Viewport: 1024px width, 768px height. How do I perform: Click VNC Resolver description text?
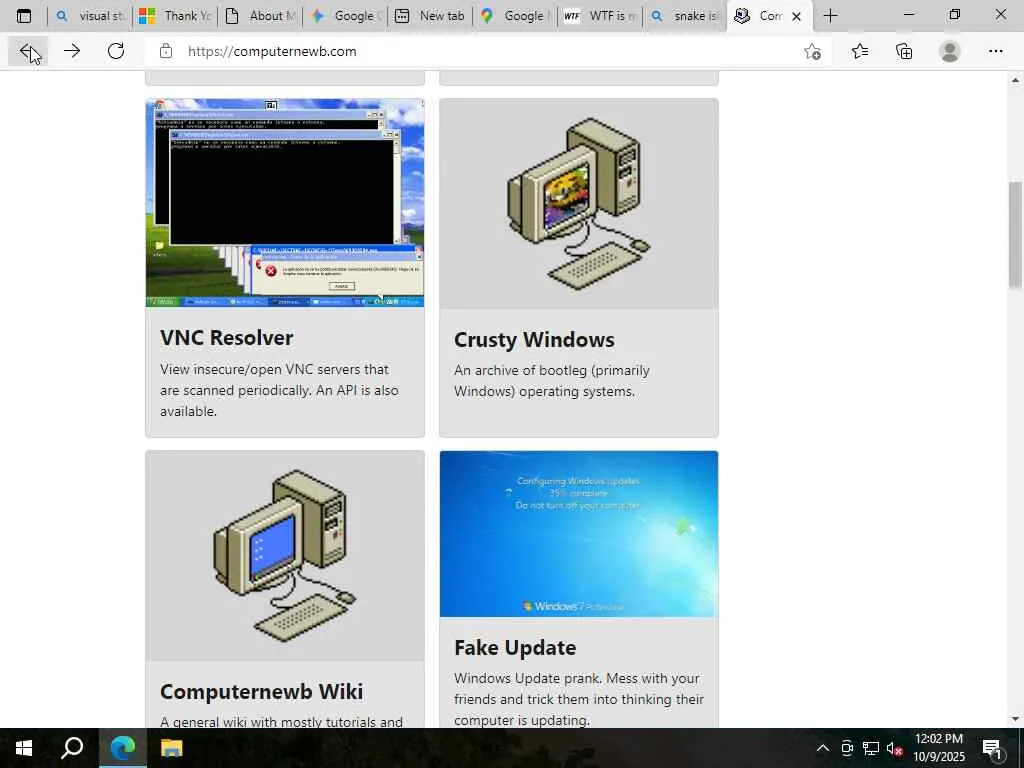[279, 390]
